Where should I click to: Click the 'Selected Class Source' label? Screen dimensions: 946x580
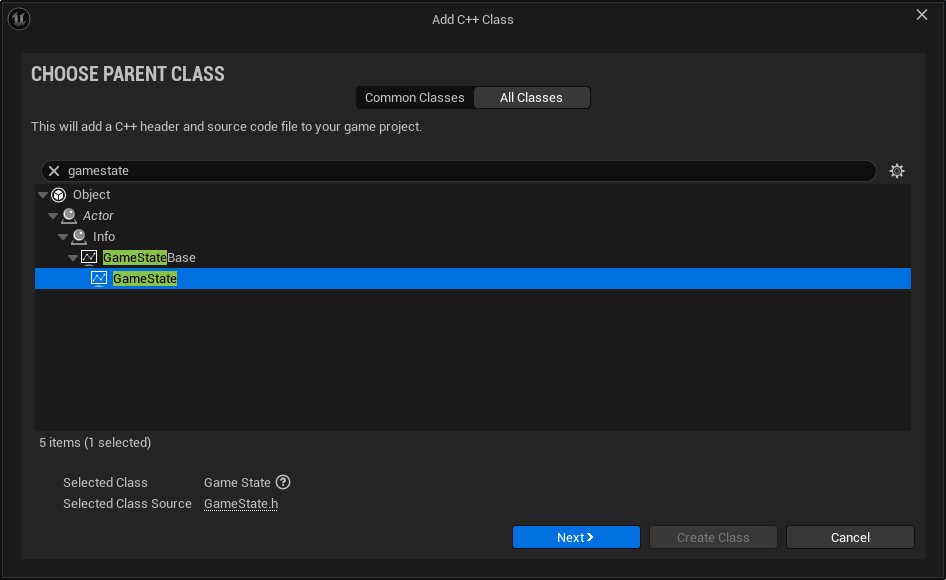(127, 503)
